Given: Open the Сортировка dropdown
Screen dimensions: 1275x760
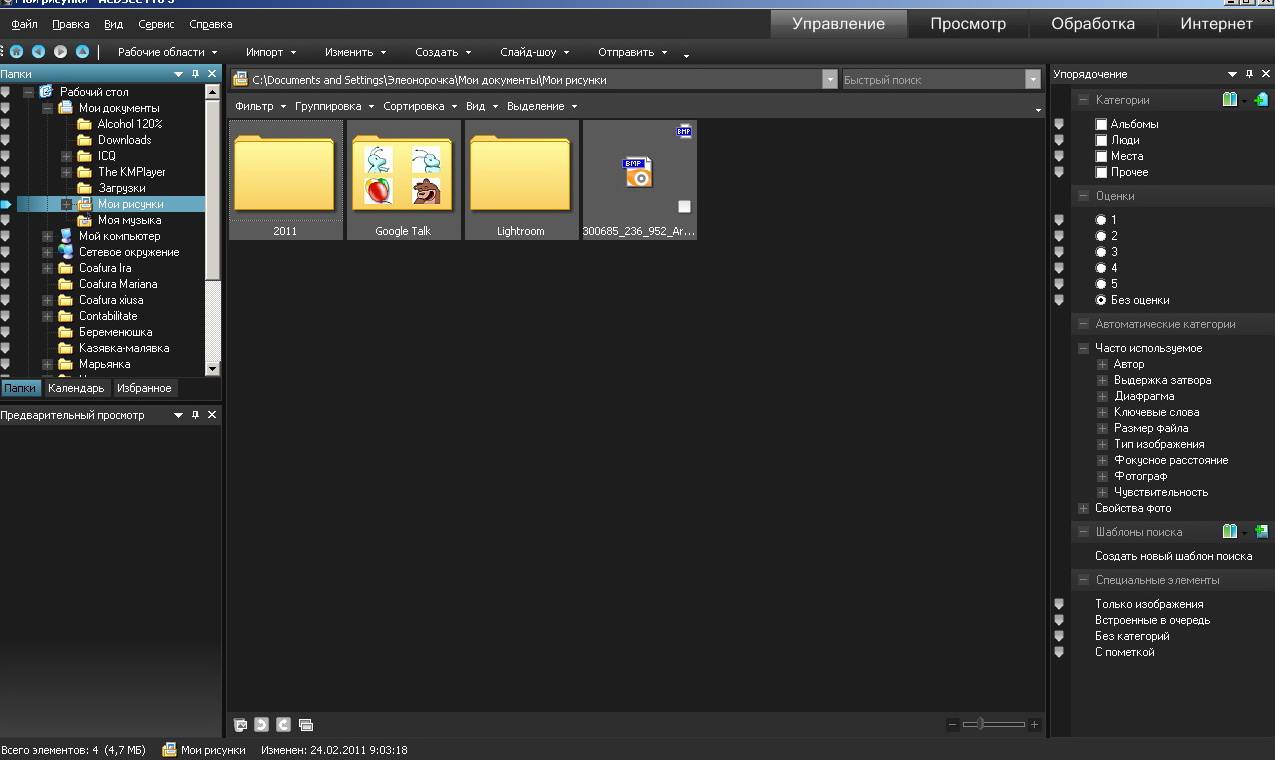Looking at the screenshot, I should [420, 106].
